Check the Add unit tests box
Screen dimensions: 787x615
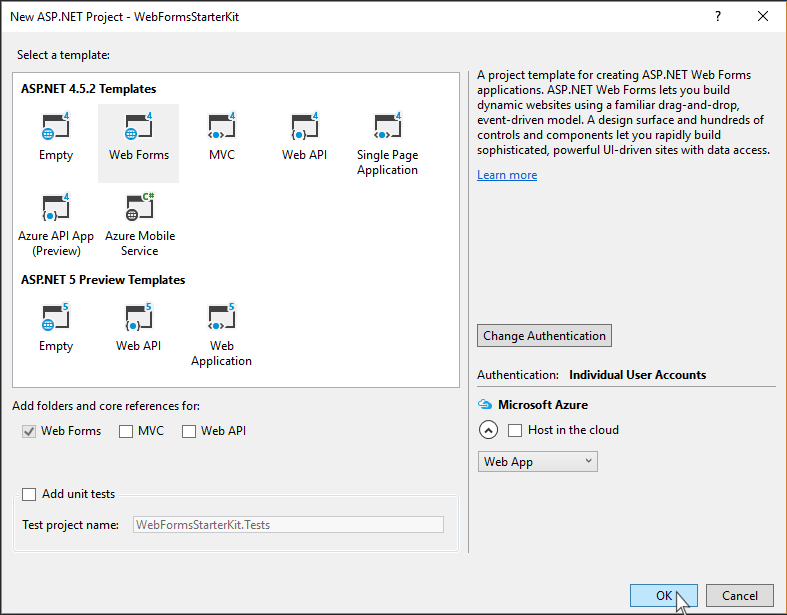(29, 495)
